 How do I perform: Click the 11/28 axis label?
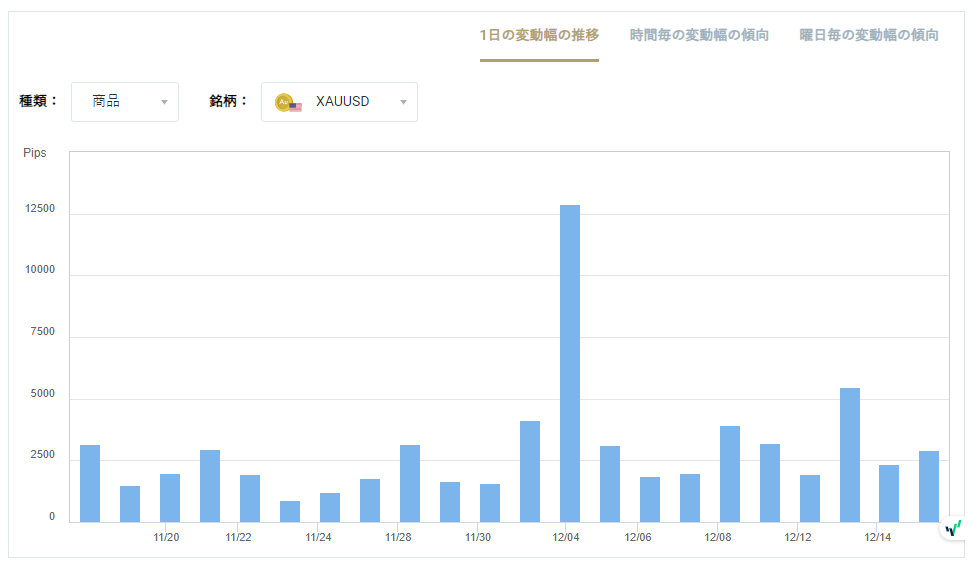[x=398, y=538]
